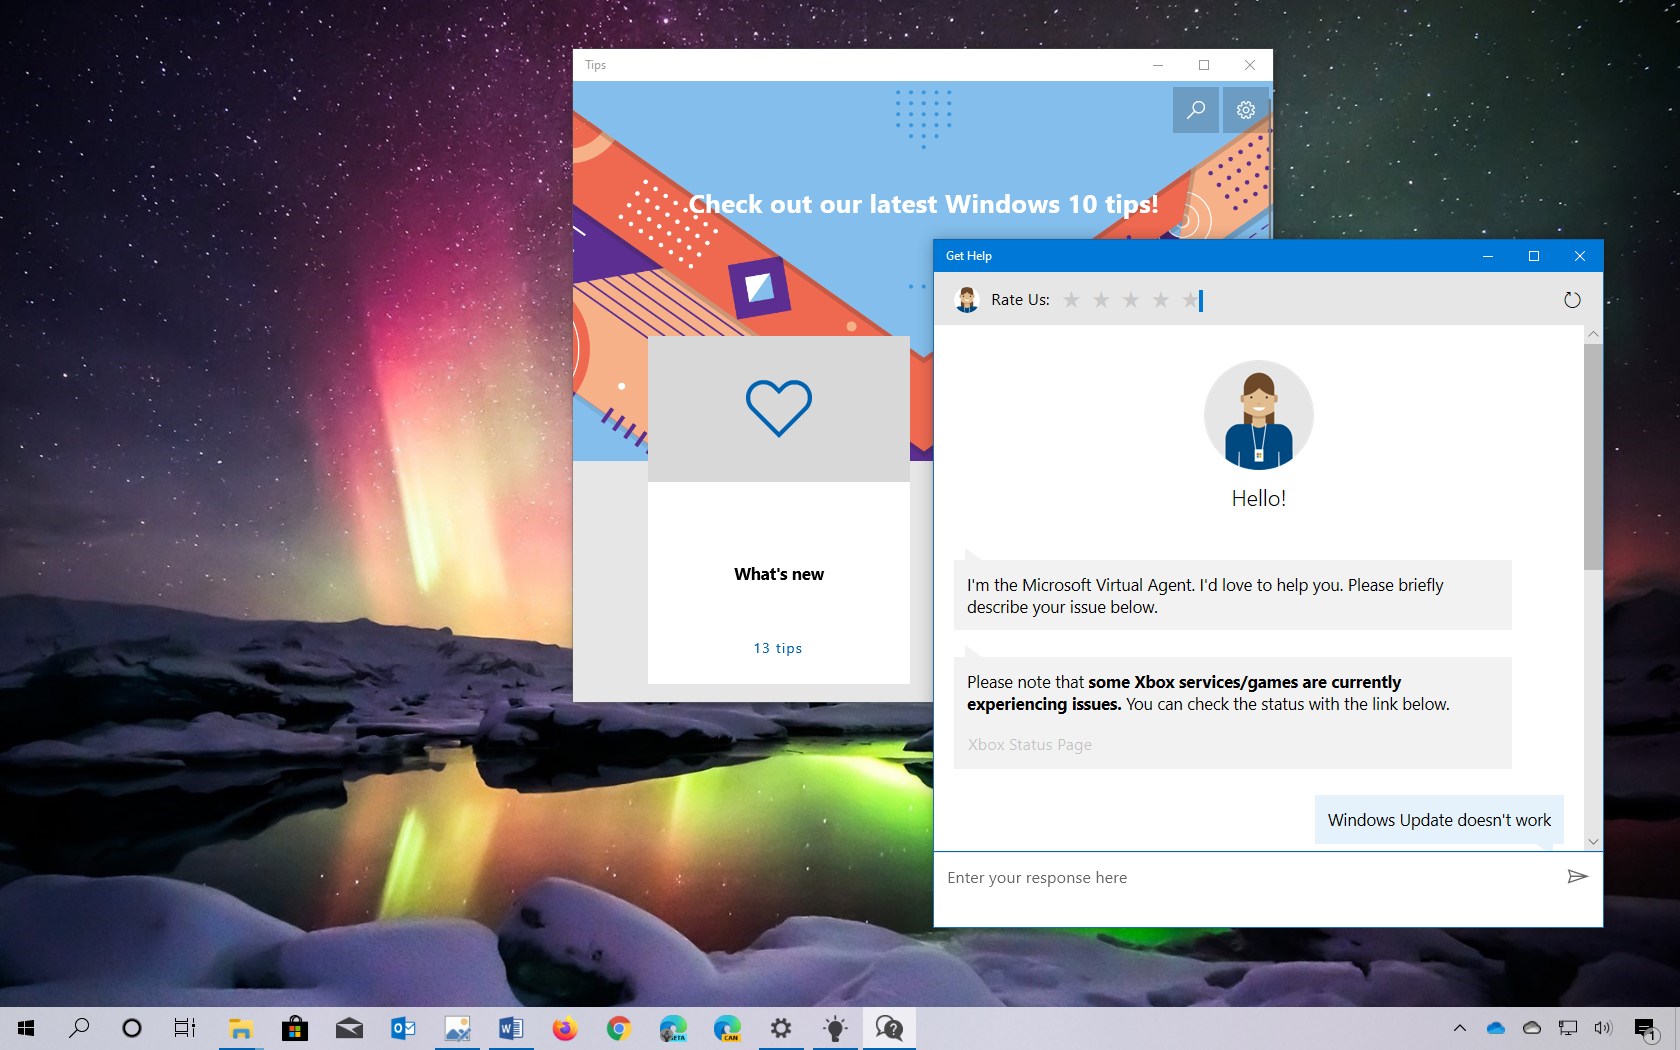
Task: Minimize the Get Help window
Action: [x=1488, y=256]
